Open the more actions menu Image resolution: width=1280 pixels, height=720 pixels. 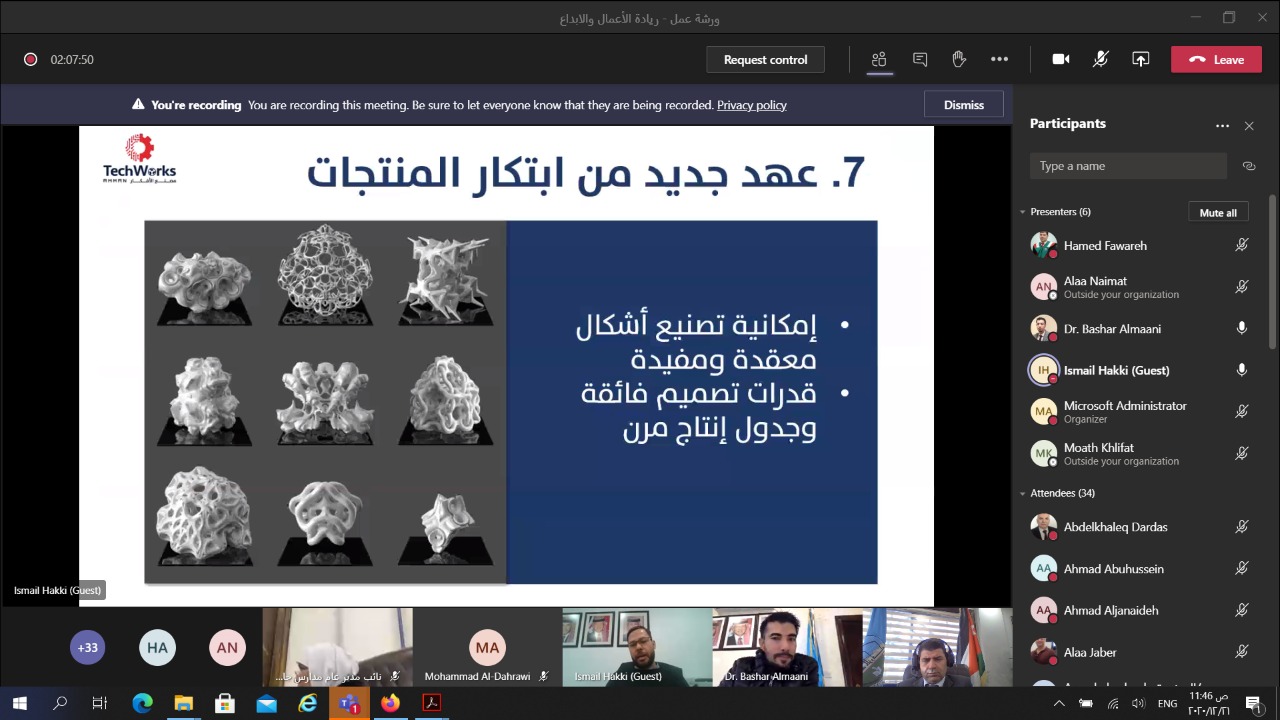[999, 59]
